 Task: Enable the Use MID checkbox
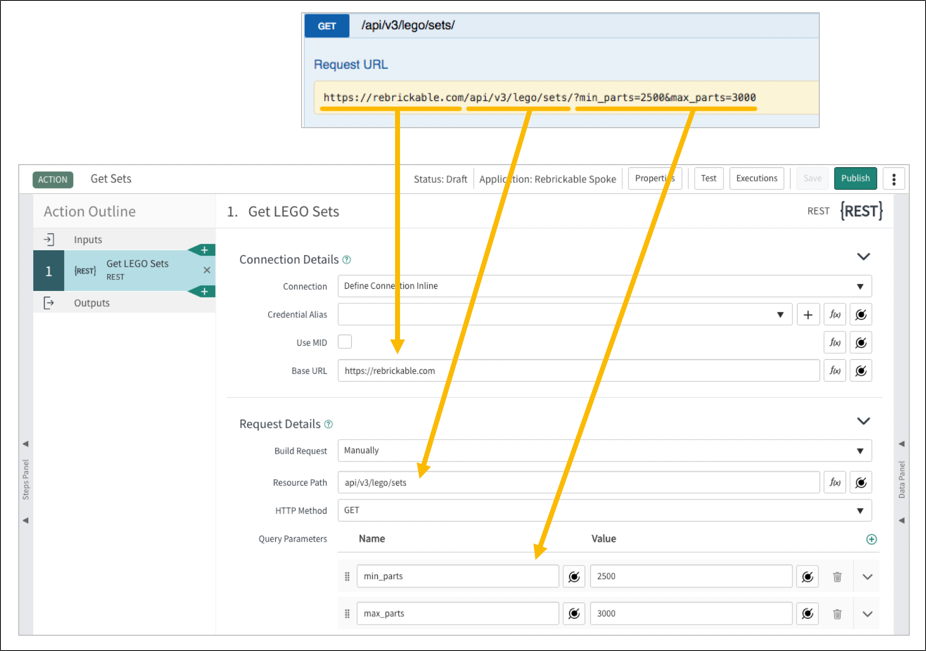click(x=344, y=342)
